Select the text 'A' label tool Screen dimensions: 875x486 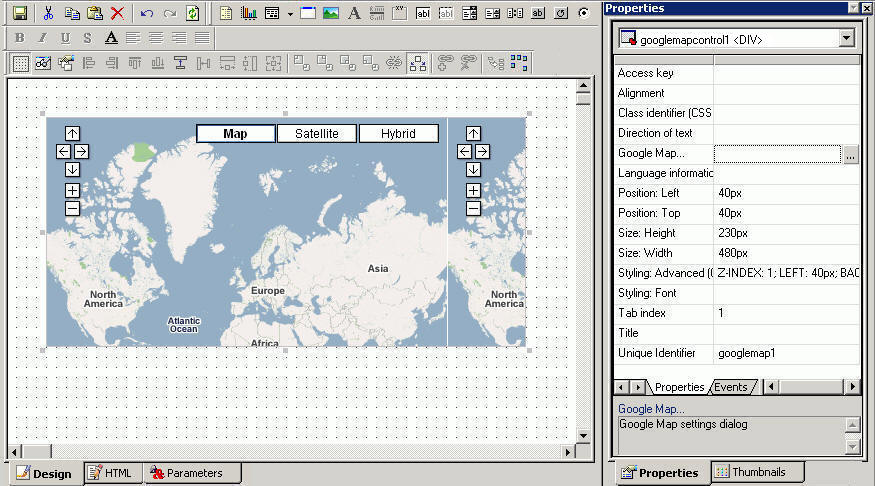pyautogui.click(x=353, y=13)
